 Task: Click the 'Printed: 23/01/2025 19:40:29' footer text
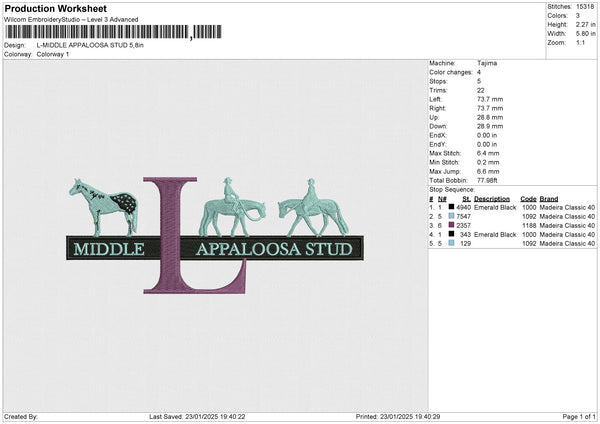click(398, 416)
